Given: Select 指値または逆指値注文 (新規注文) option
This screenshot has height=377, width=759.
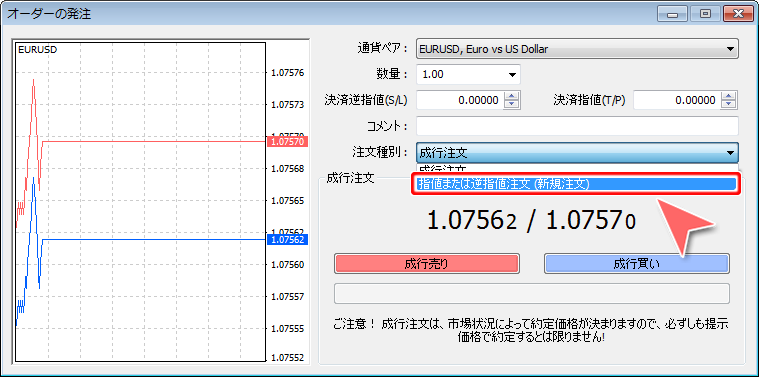Looking at the screenshot, I should (x=576, y=184).
